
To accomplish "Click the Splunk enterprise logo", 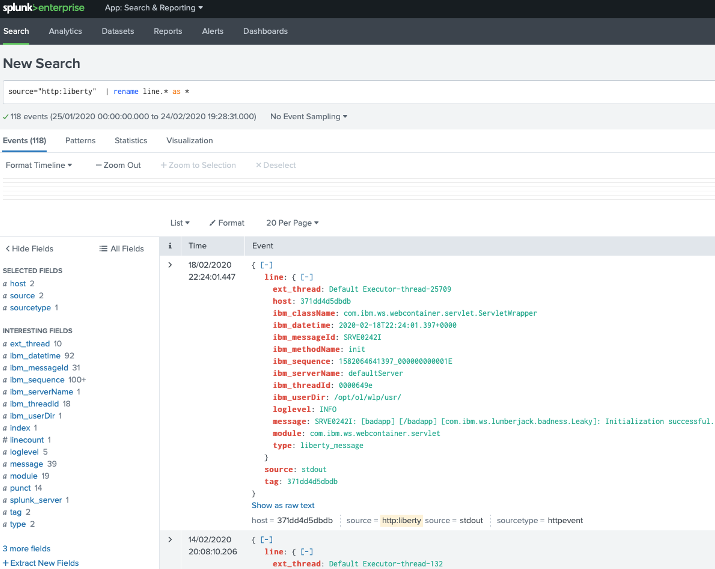I will coord(45,8).
